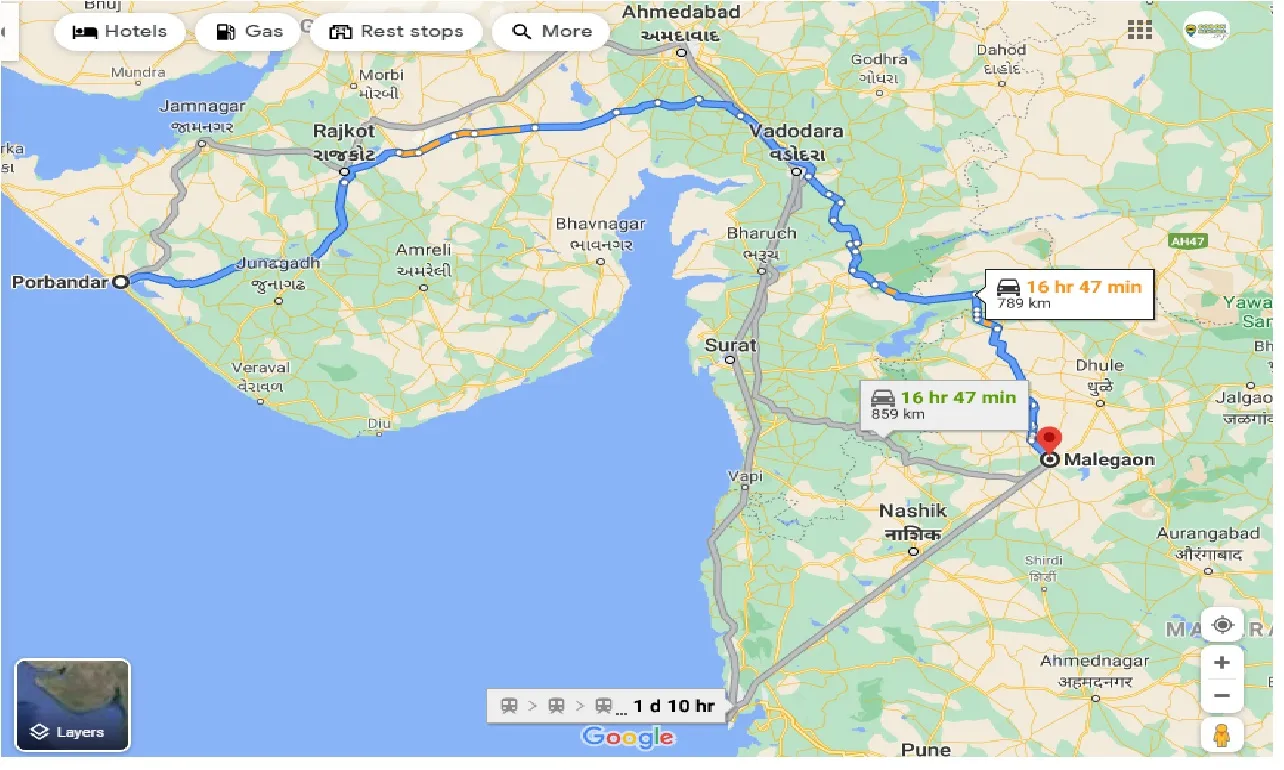Collapse the side panel arrow
Image resolution: width=1284 pixels, height=770 pixels.
coord(4,32)
